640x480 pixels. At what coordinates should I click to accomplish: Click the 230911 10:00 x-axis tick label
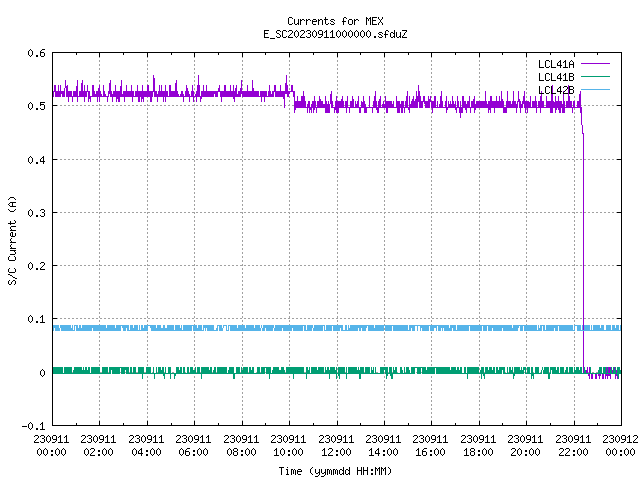288,446
